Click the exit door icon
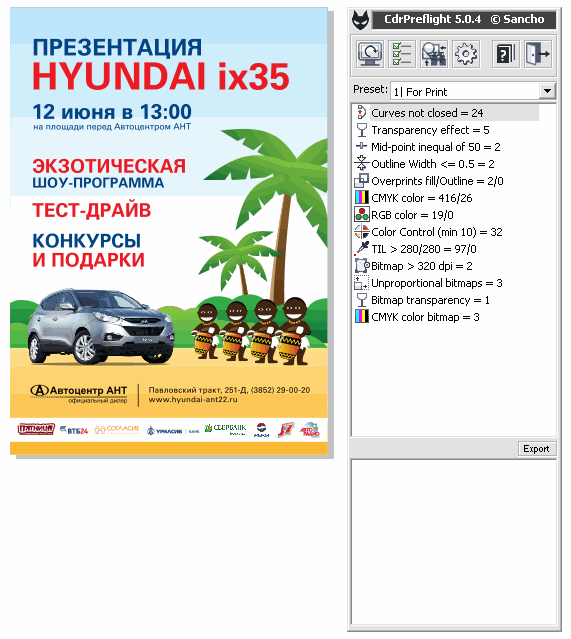This screenshot has height=639, width=571. coord(538,54)
